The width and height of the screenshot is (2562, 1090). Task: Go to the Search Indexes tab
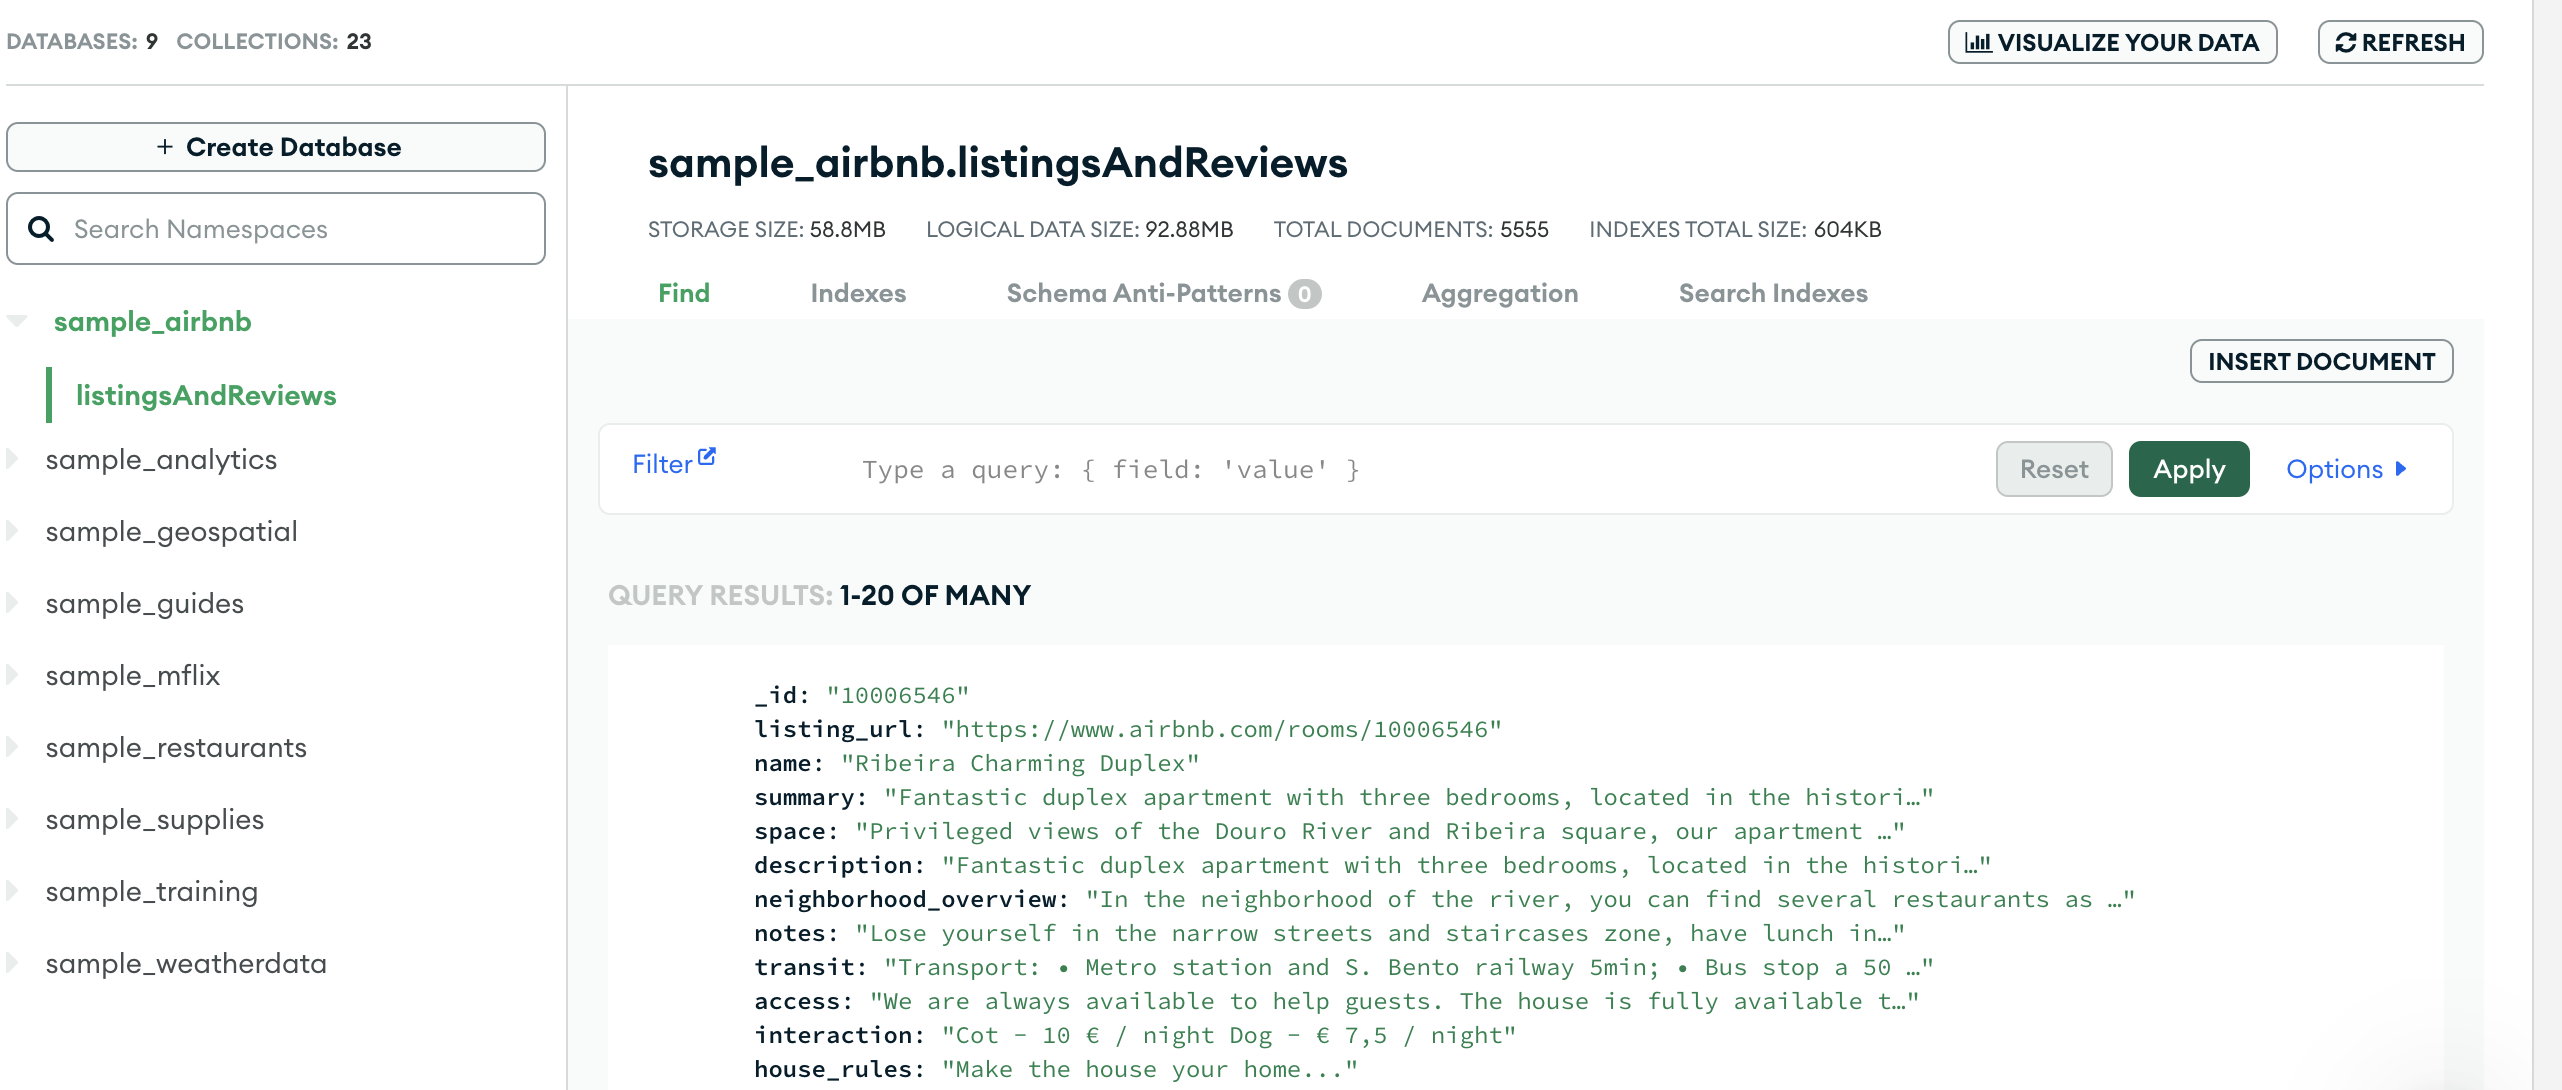(x=1772, y=293)
